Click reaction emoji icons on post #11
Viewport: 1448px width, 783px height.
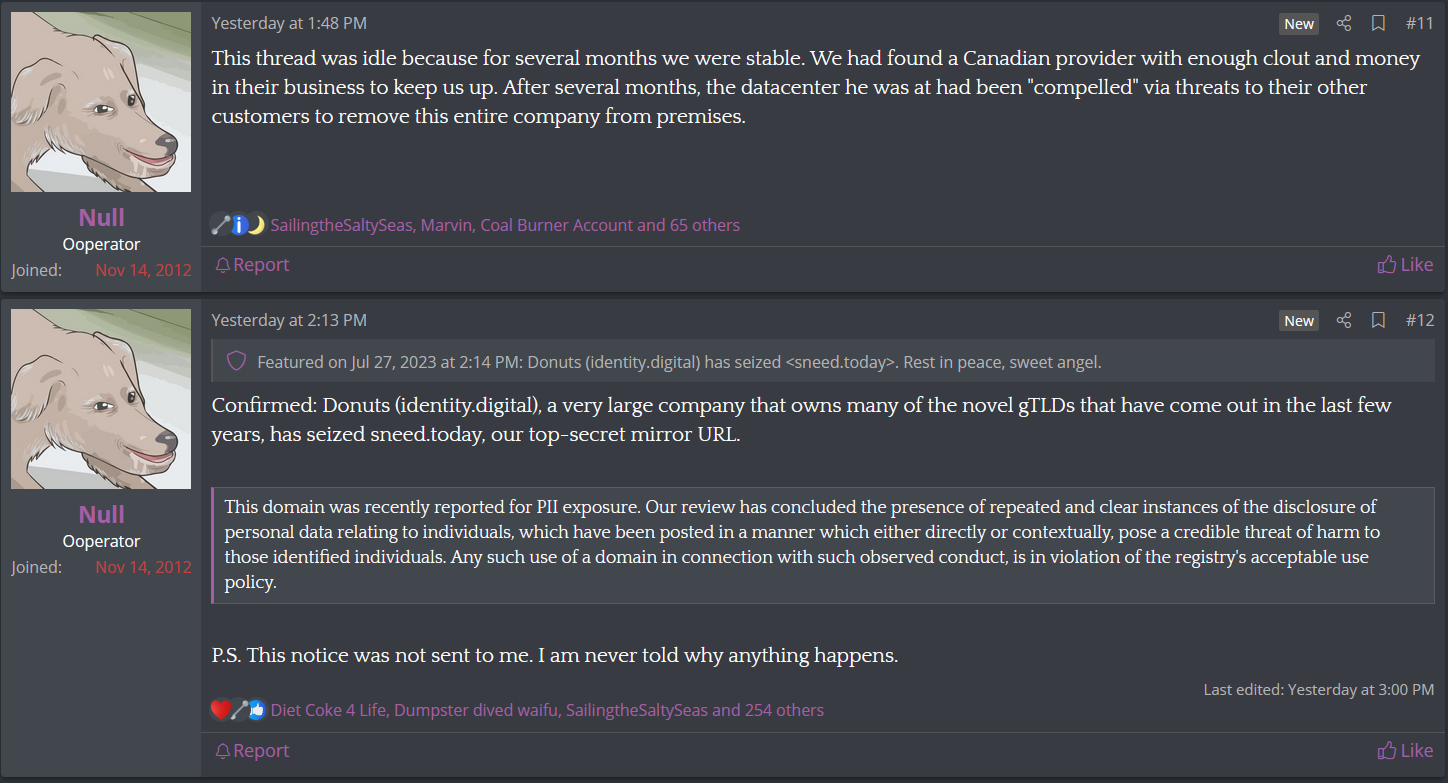click(239, 225)
